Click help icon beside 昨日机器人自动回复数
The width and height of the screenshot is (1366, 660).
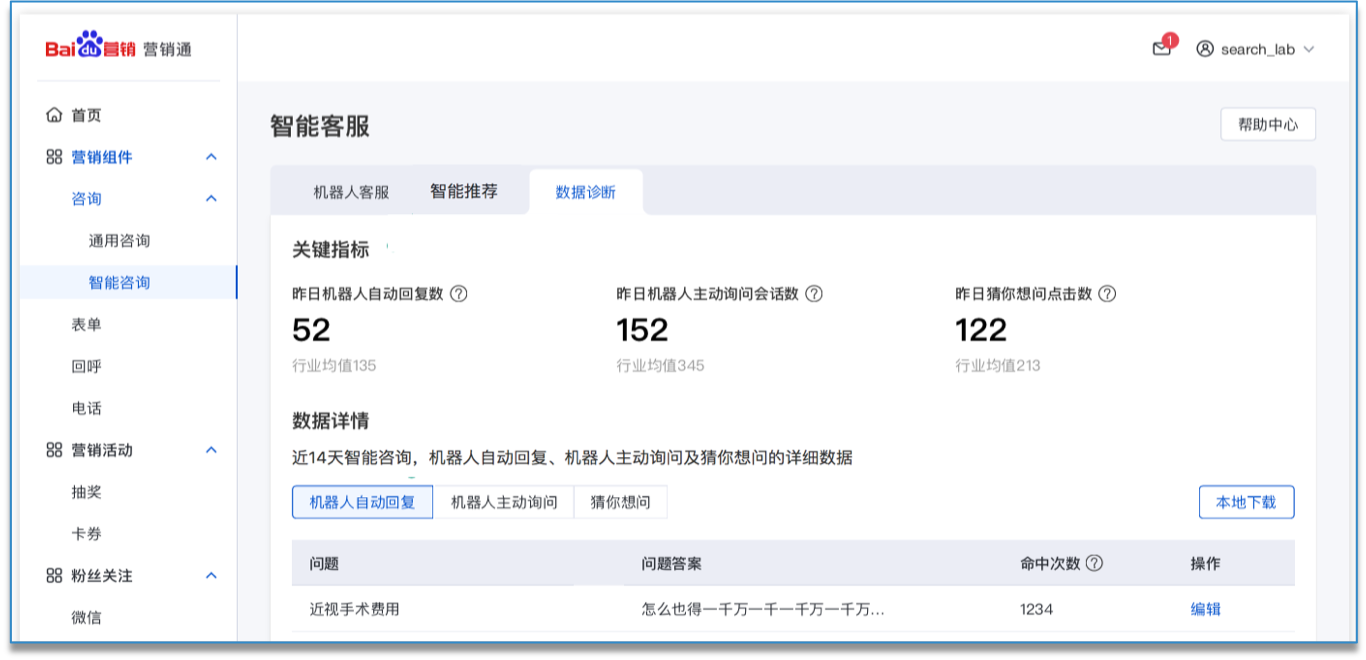(x=459, y=294)
